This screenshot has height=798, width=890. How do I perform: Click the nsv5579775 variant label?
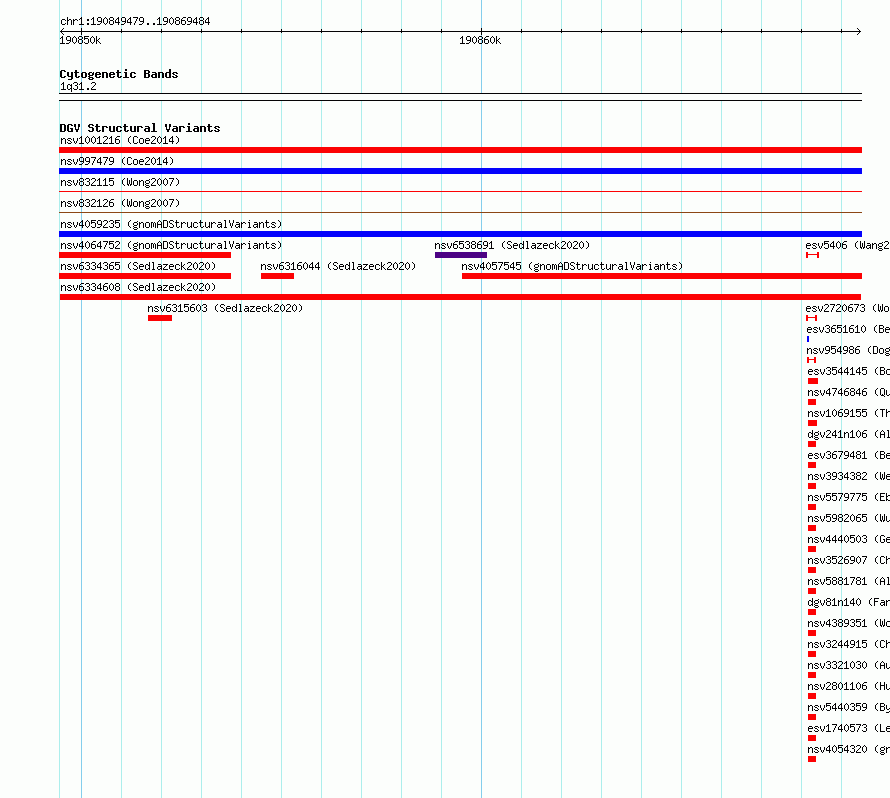[x=849, y=497]
